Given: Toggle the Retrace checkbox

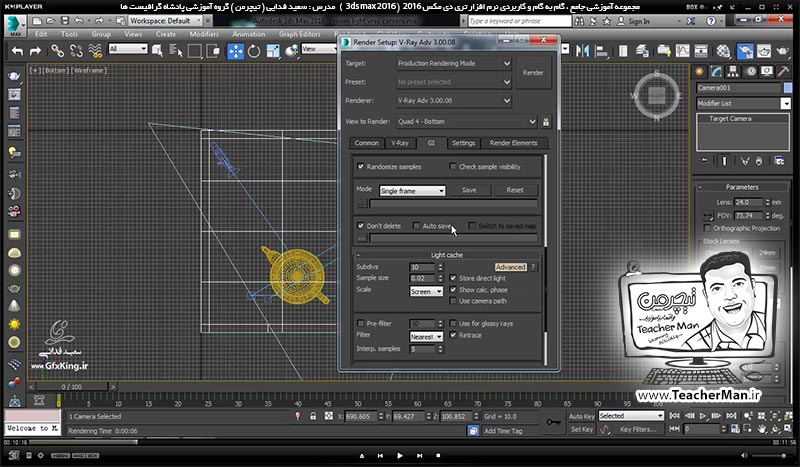Looking at the screenshot, I should (x=453, y=335).
